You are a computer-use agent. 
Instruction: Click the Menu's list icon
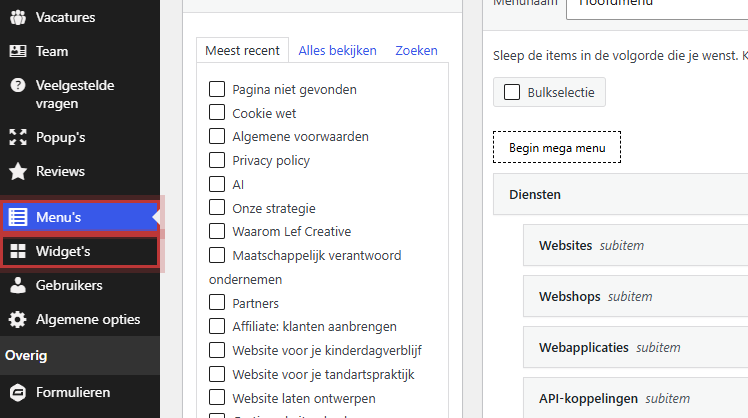coord(18,217)
